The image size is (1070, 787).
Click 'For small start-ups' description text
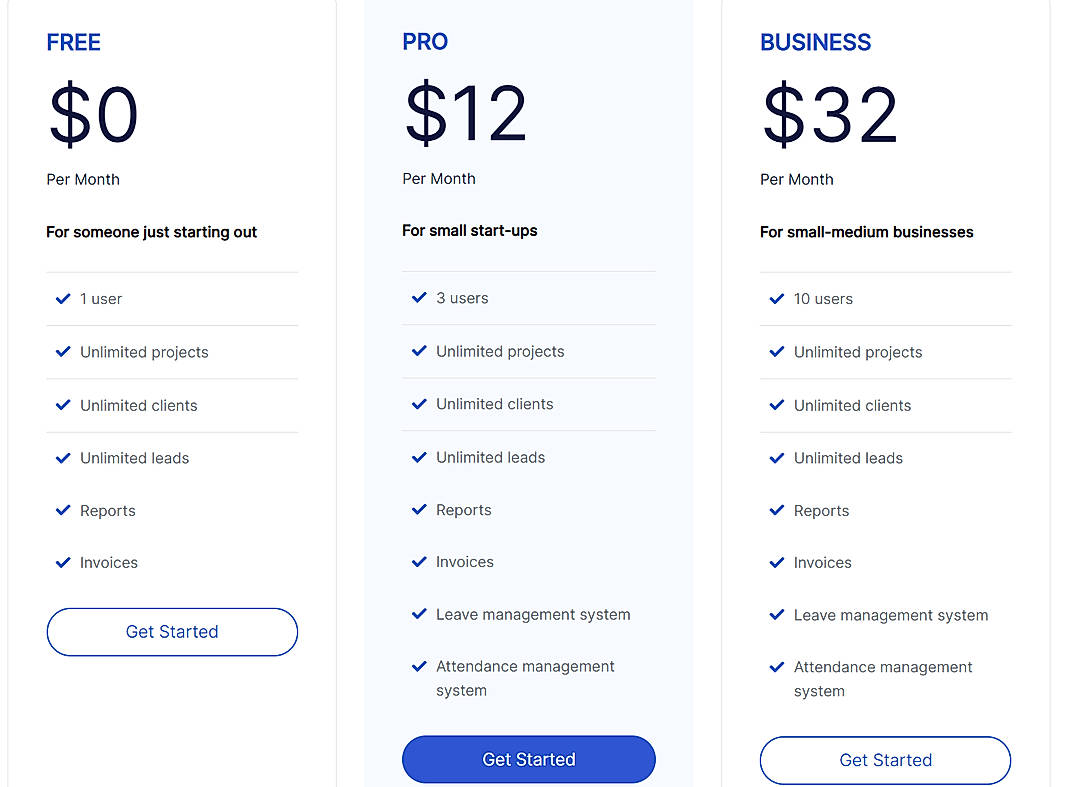pyautogui.click(x=470, y=230)
